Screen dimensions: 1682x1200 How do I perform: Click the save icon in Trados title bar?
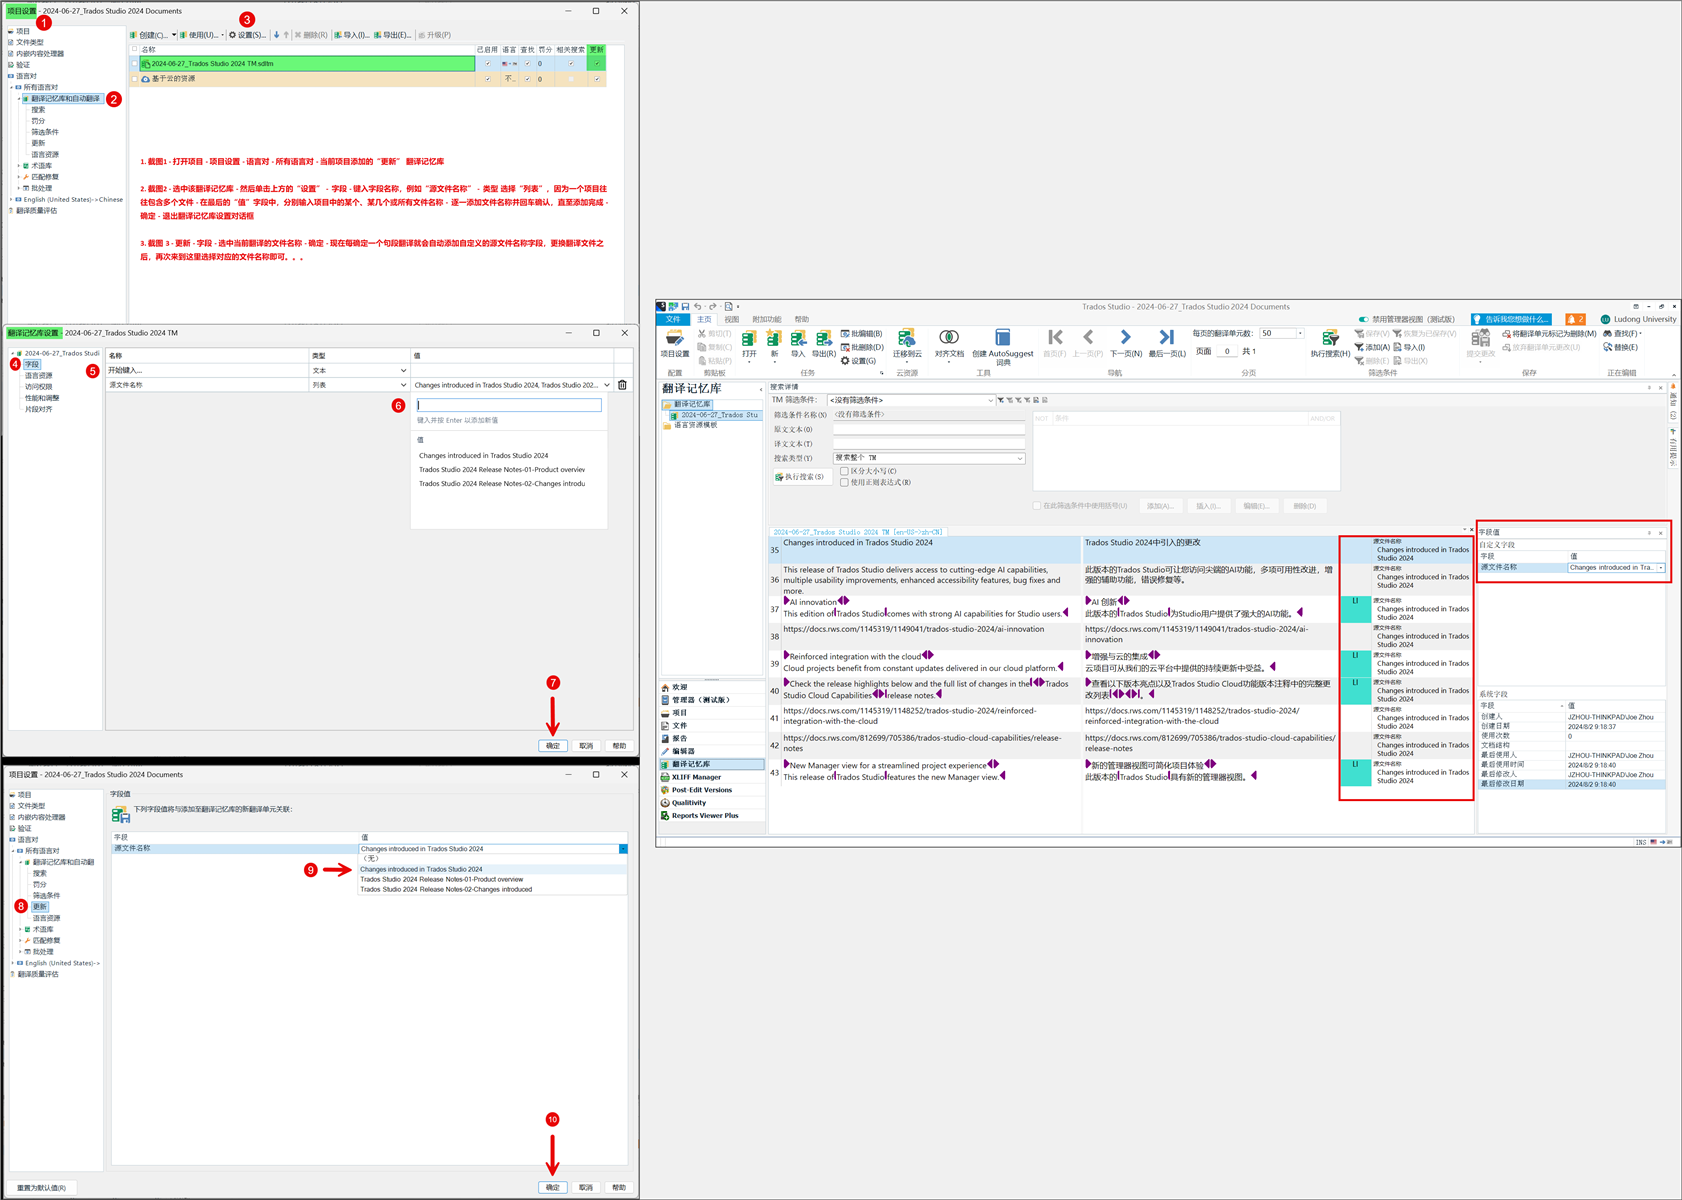coord(685,306)
